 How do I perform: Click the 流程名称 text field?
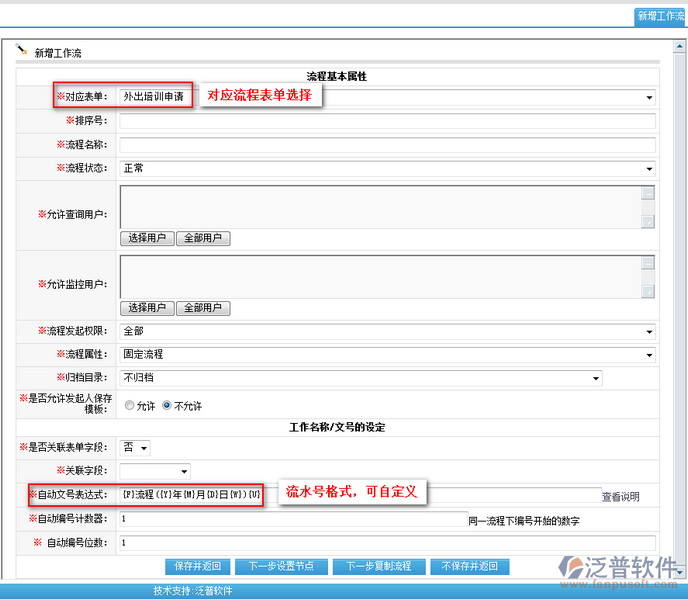[x=387, y=145]
